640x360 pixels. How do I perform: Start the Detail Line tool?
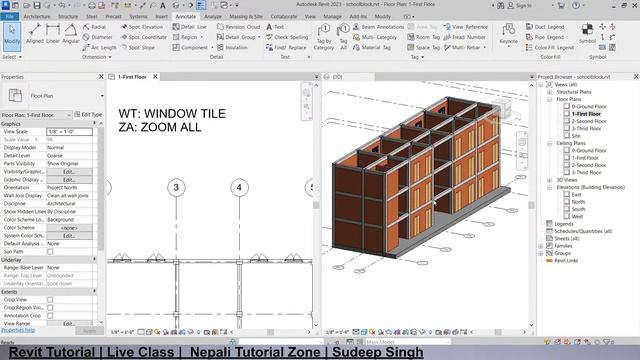189,27
